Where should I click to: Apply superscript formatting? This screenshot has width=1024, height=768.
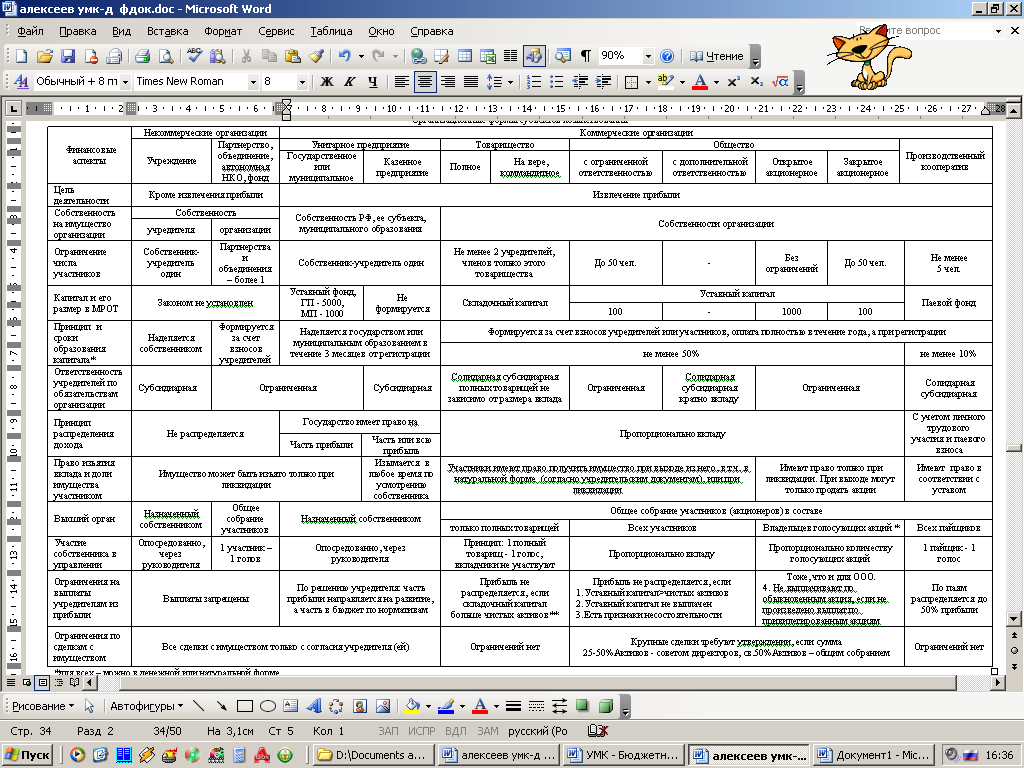[733, 82]
